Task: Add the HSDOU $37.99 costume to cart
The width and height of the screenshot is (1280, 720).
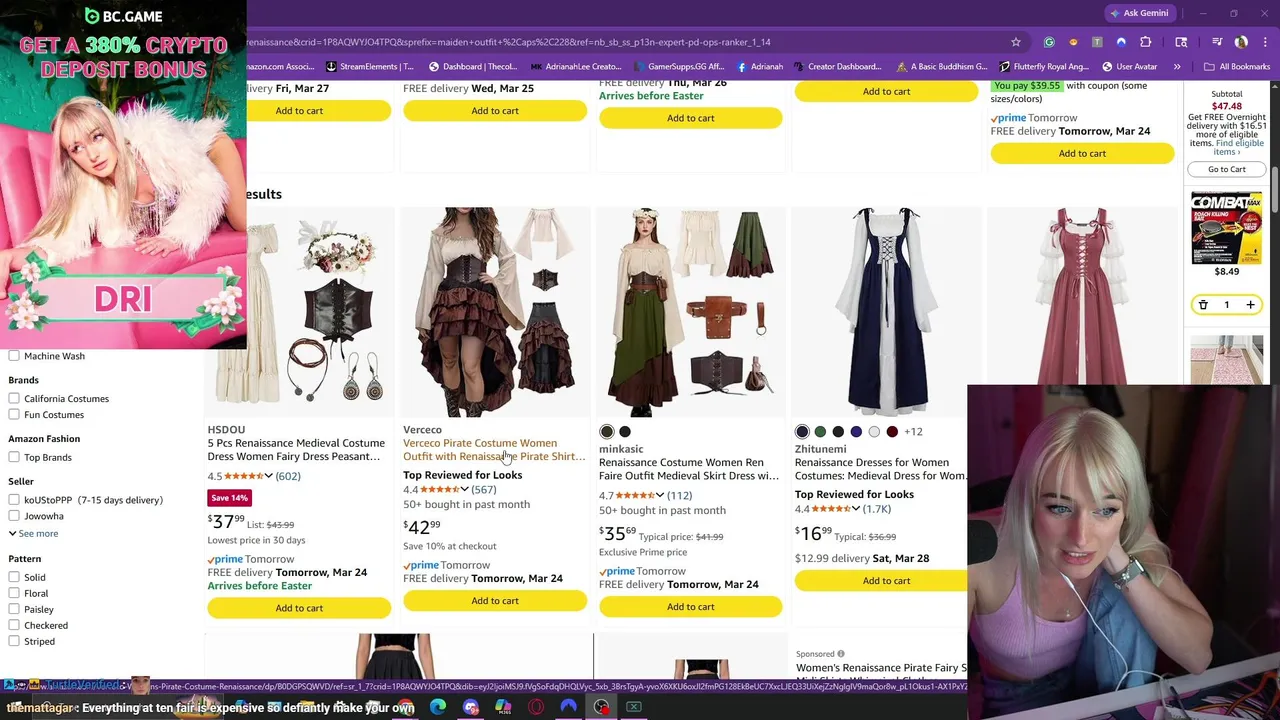Action: pyautogui.click(x=299, y=608)
